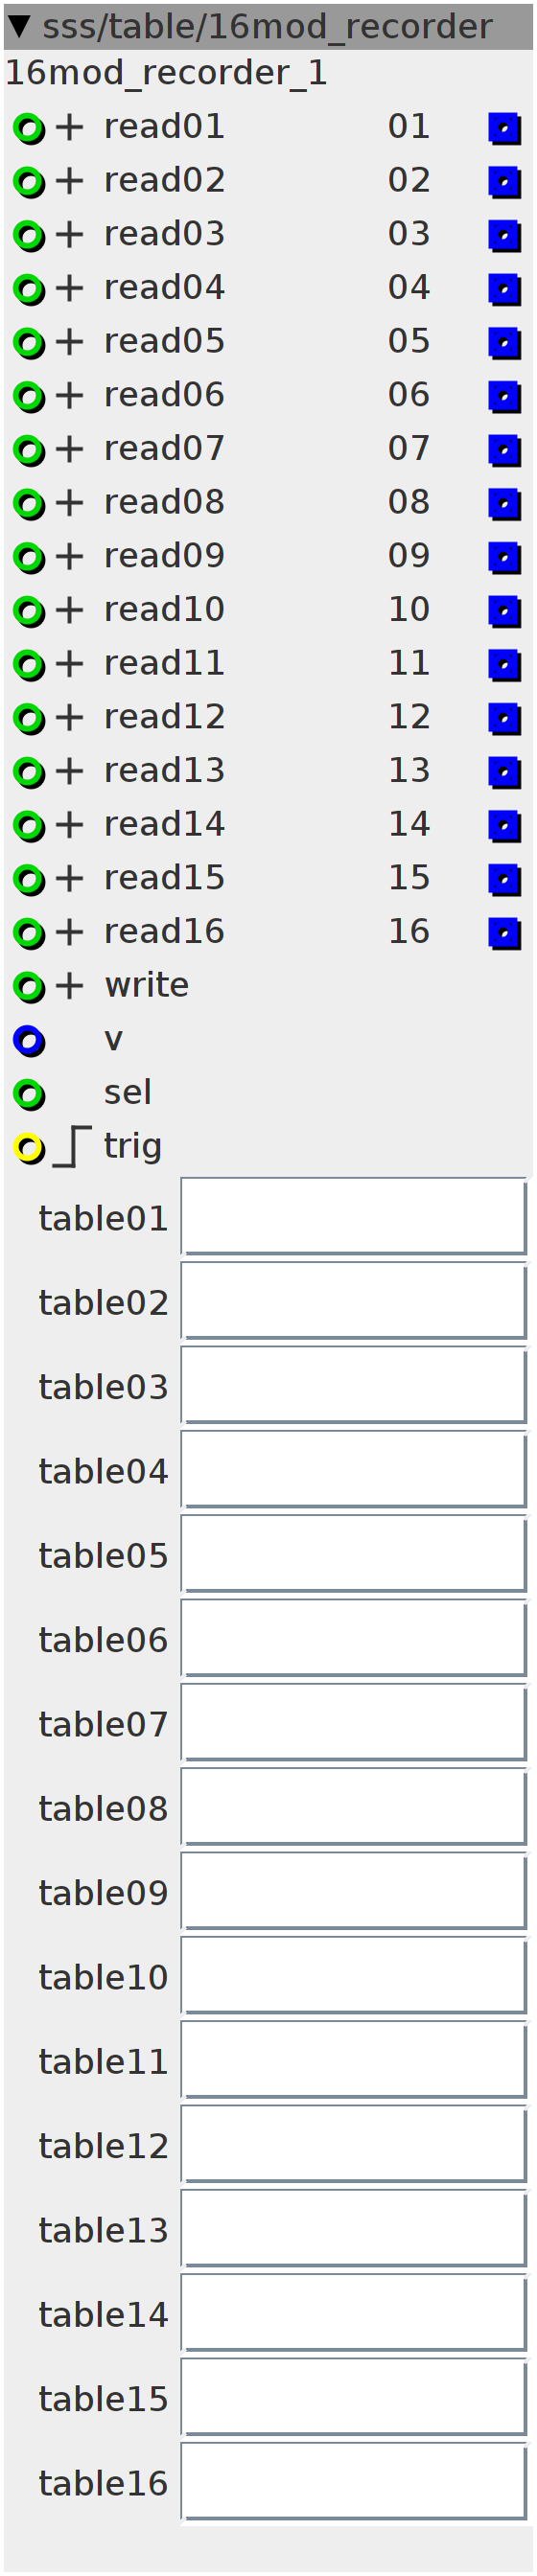The width and height of the screenshot is (537, 2576).
Task: Click the green sel inlet circle
Action: [x=29, y=1094]
